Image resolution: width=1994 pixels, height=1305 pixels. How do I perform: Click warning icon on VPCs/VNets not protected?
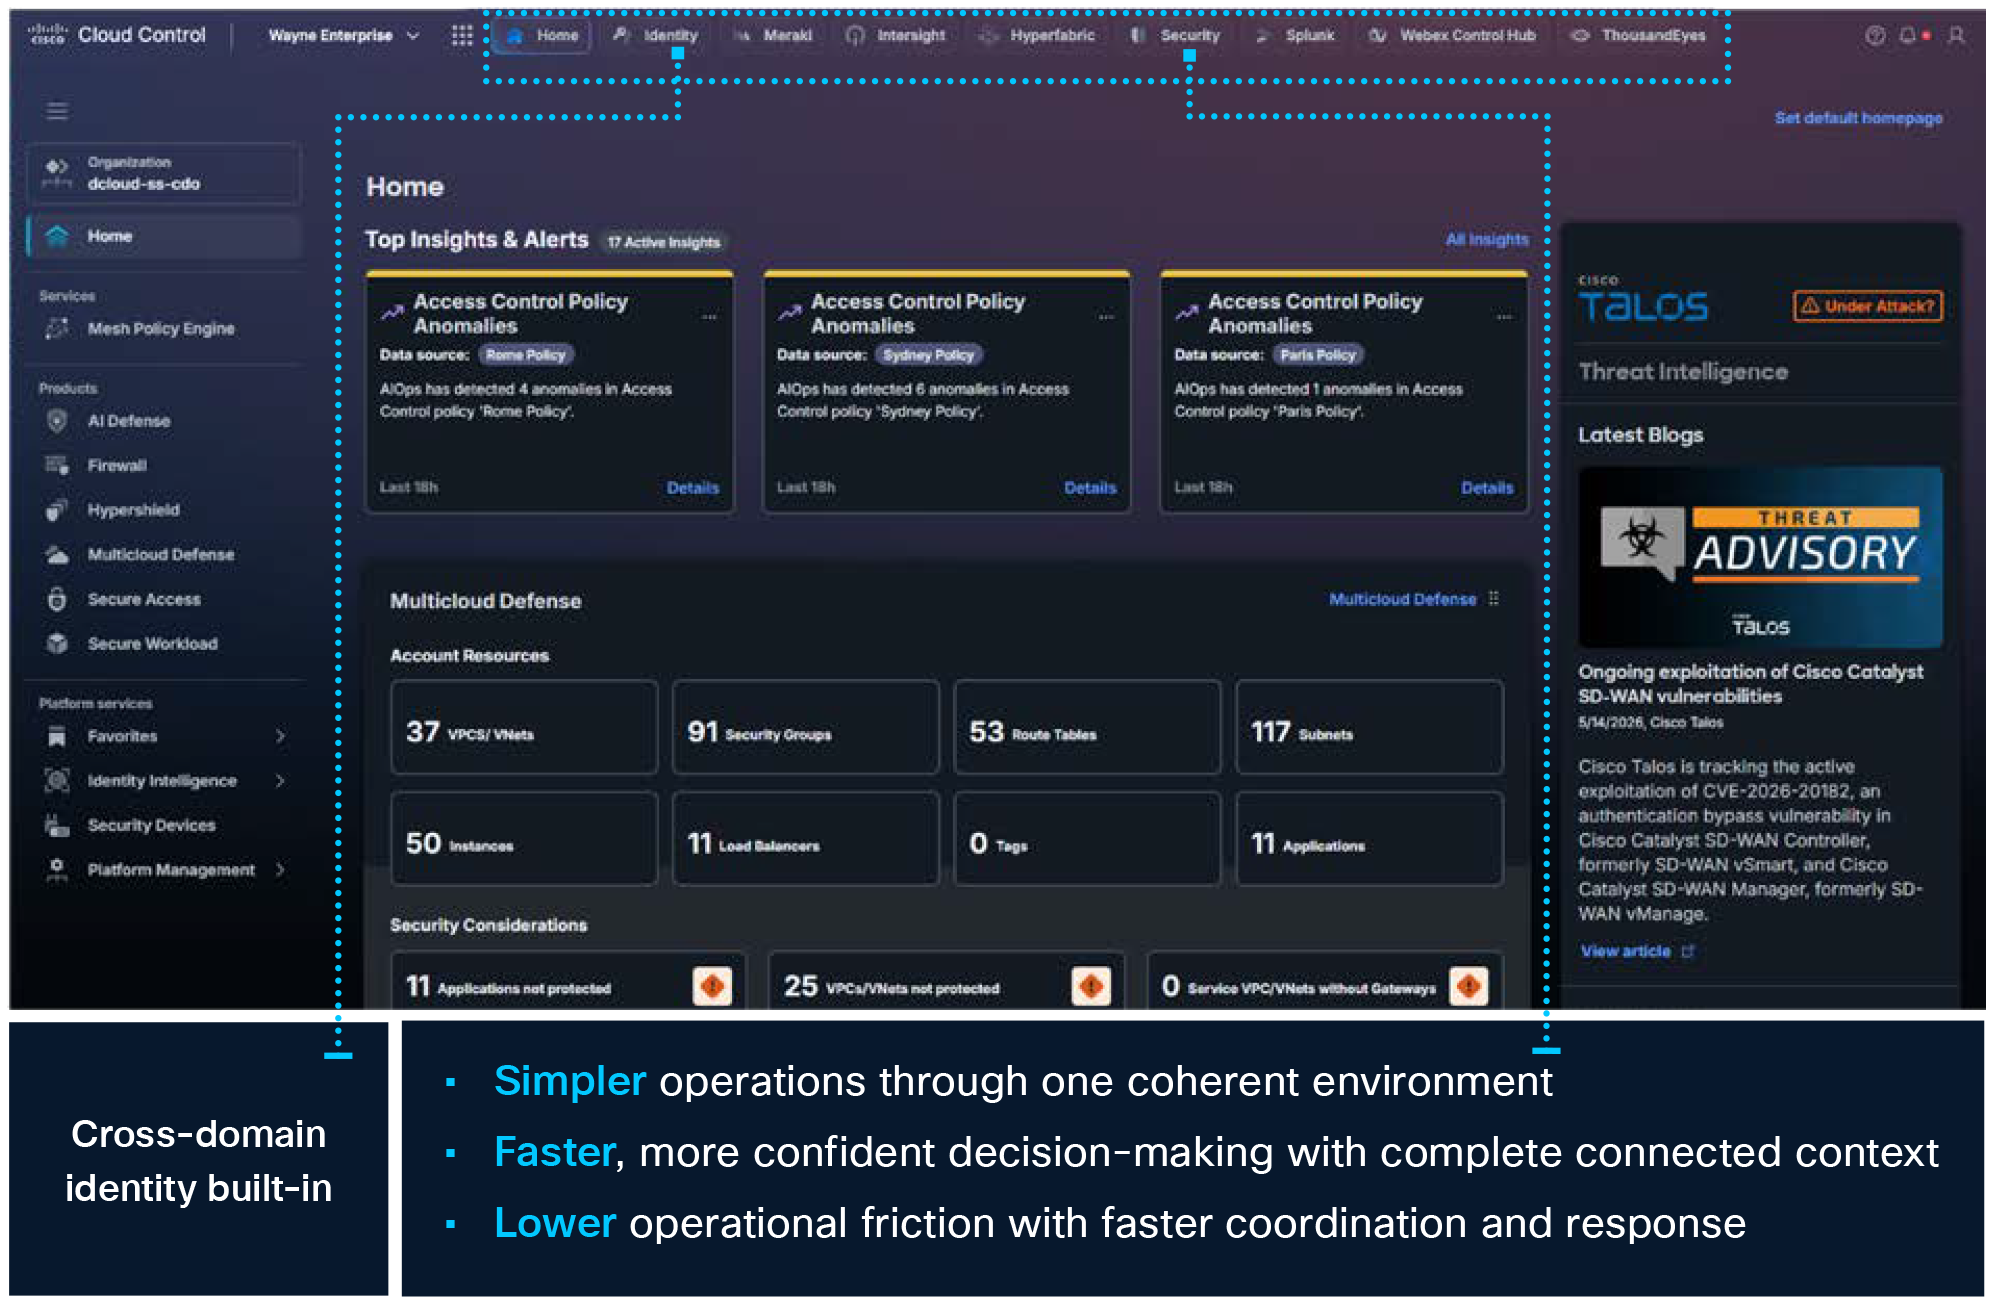[x=1090, y=987]
